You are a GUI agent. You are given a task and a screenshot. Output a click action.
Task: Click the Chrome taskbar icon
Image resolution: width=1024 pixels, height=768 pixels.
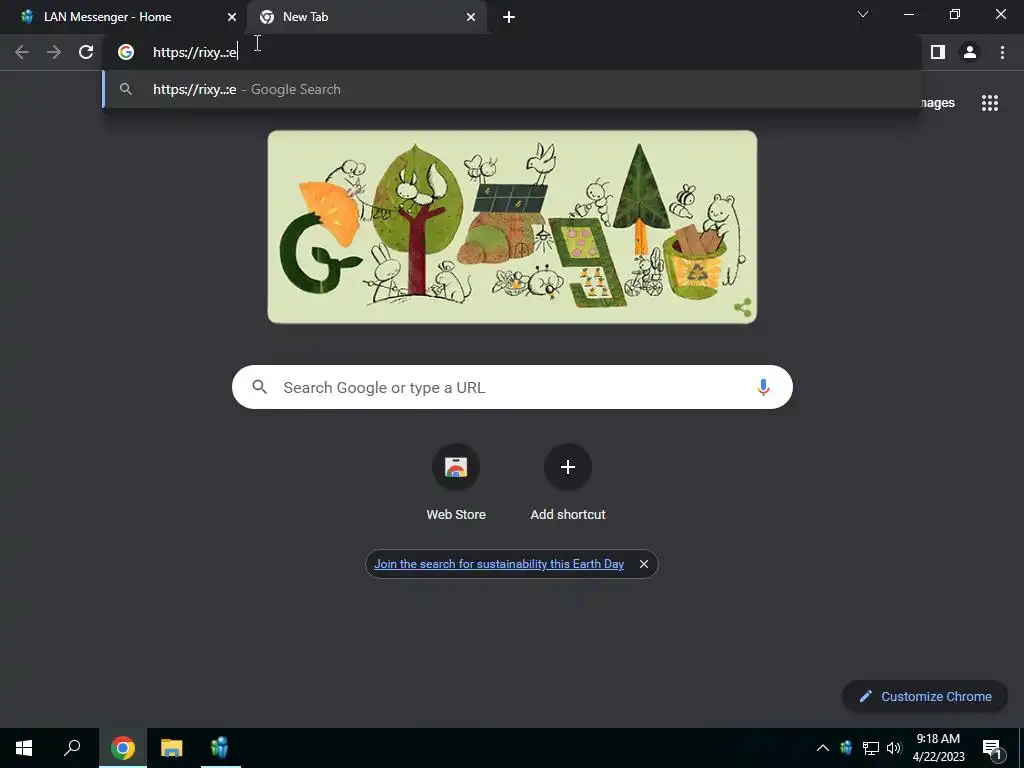point(123,748)
